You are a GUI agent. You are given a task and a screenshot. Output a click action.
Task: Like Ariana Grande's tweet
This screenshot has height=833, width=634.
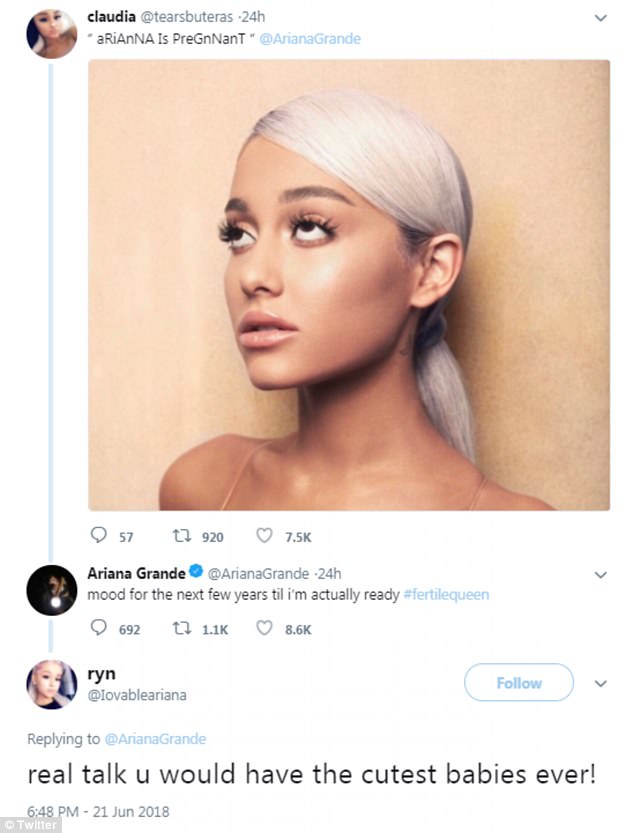click(x=265, y=629)
